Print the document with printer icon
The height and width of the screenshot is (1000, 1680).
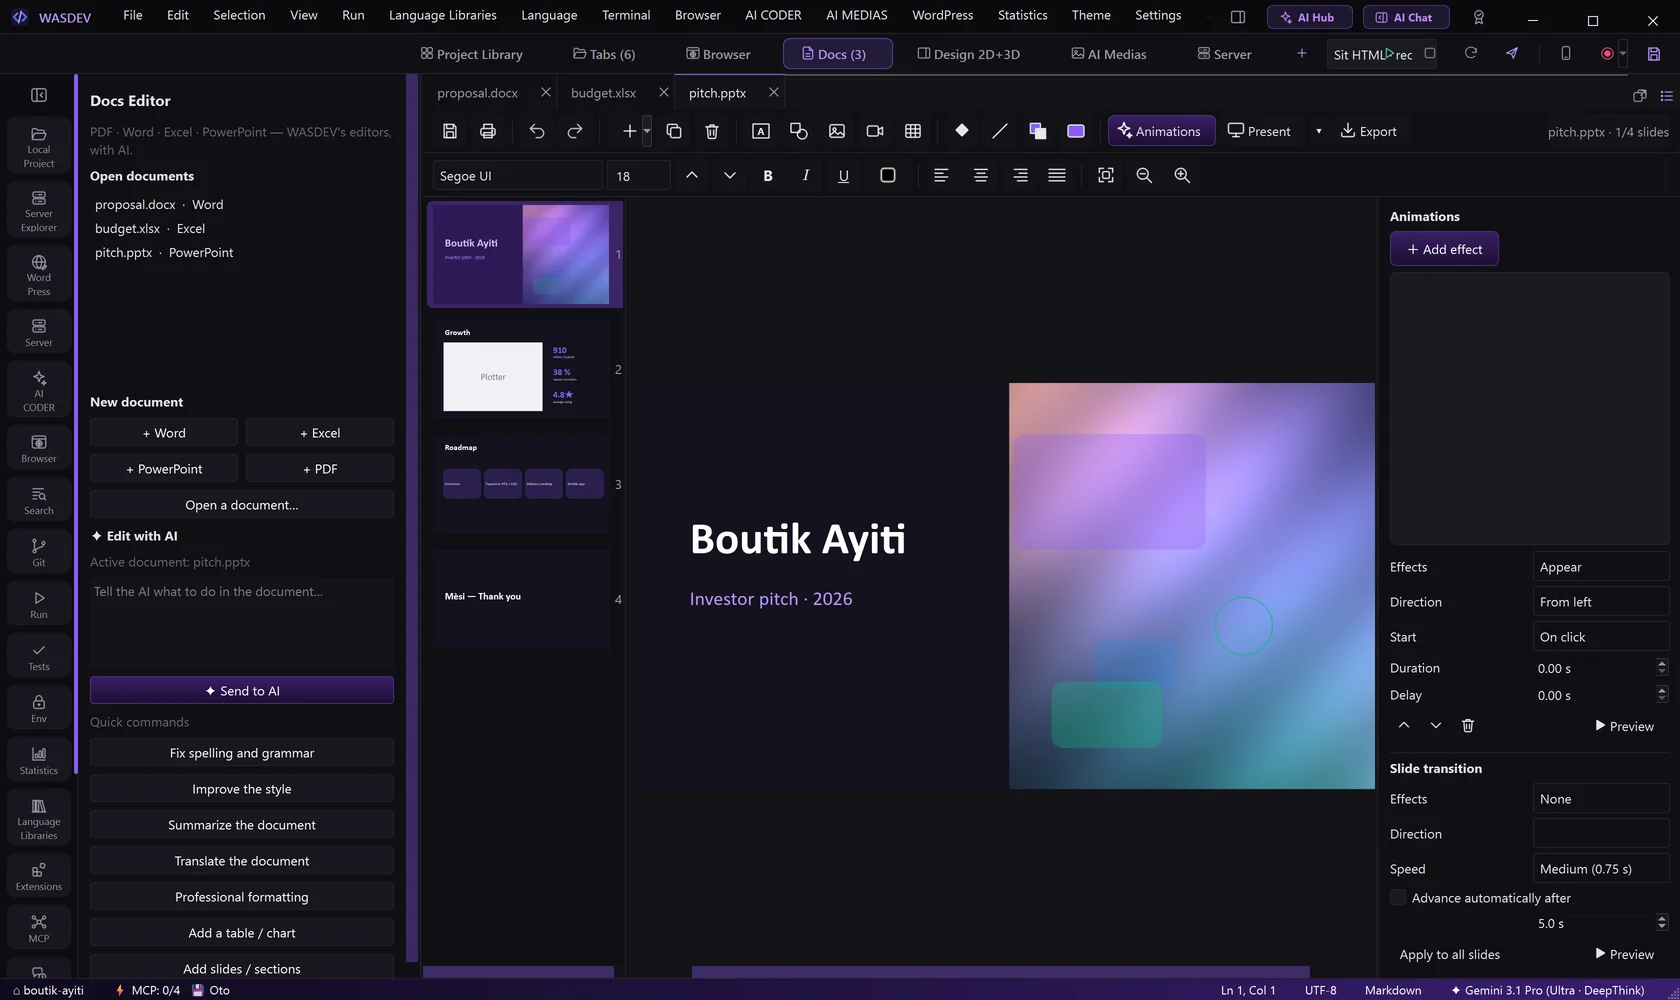(488, 131)
